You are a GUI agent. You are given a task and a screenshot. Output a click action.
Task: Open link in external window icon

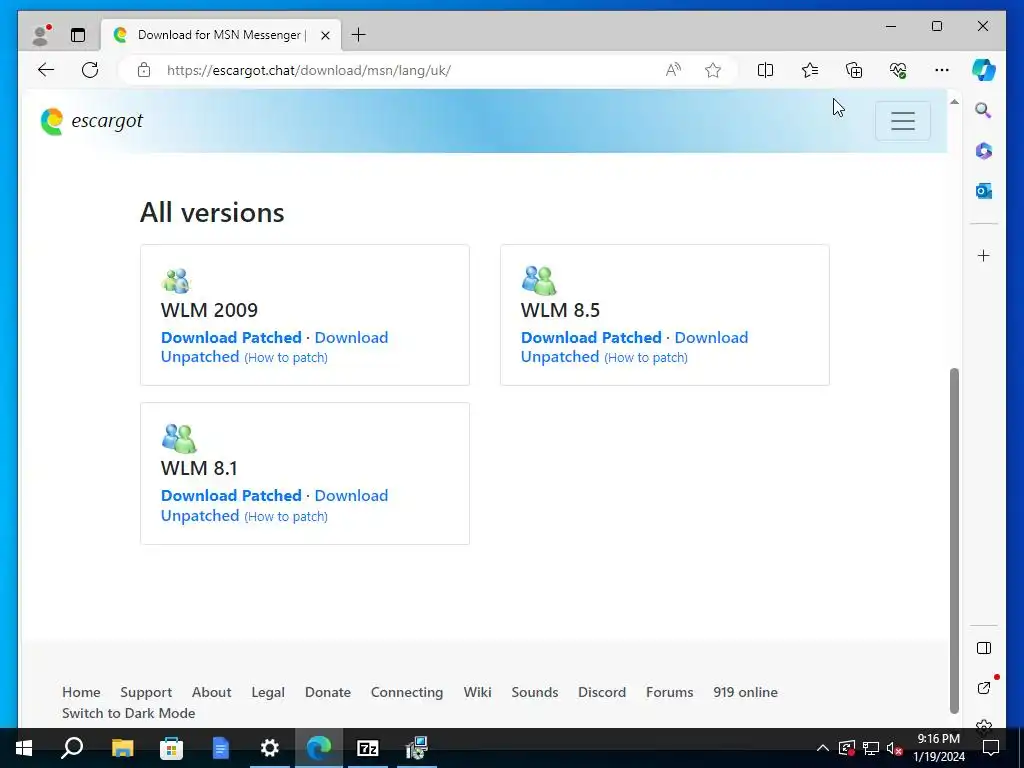pyautogui.click(x=984, y=688)
